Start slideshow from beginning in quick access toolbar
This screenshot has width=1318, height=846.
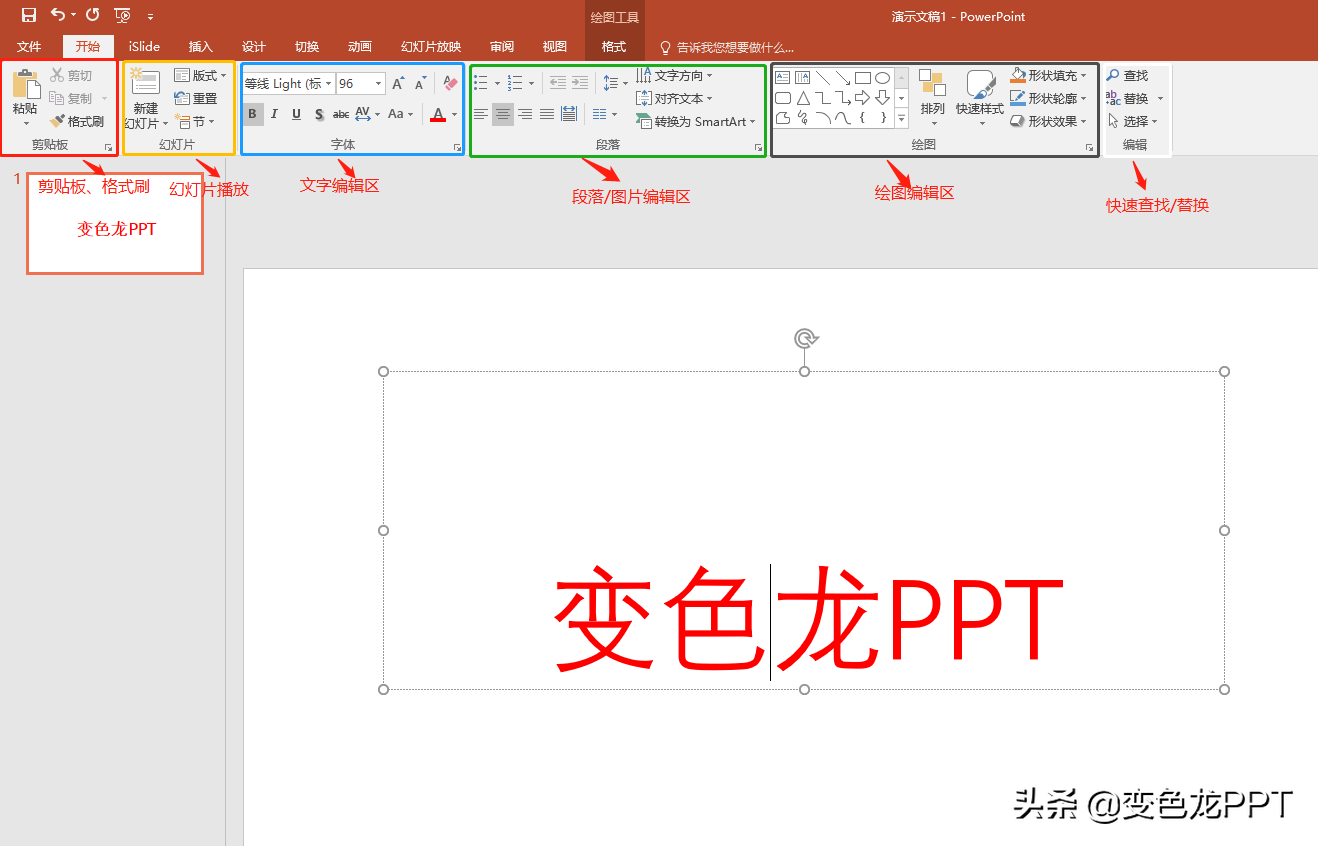123,15
